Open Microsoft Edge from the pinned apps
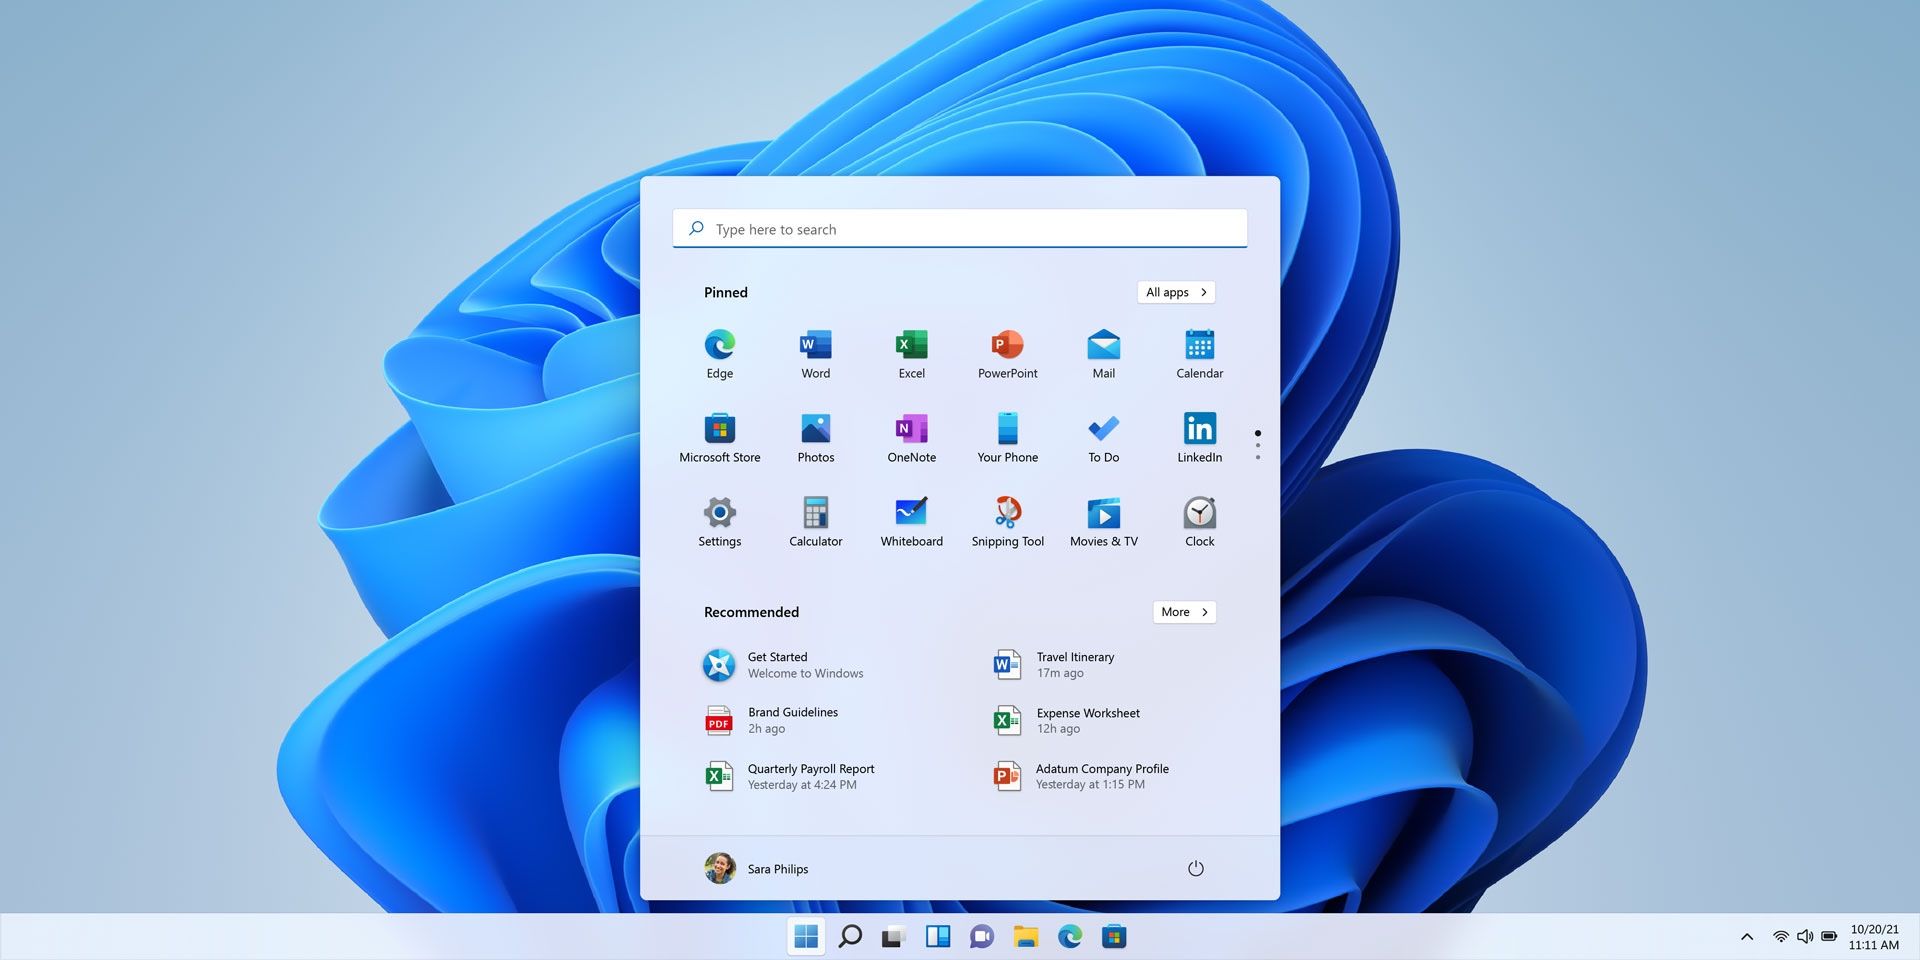The width and height of the screenshot is (1920, 960). click(719, 347)
